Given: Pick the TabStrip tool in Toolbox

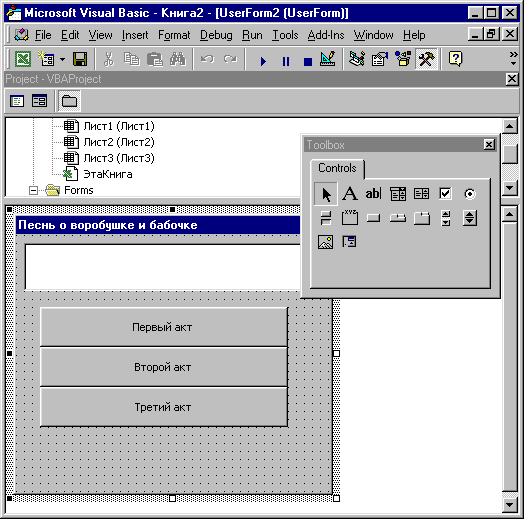Looking at the screenshot, I should [x=398, y=218].
